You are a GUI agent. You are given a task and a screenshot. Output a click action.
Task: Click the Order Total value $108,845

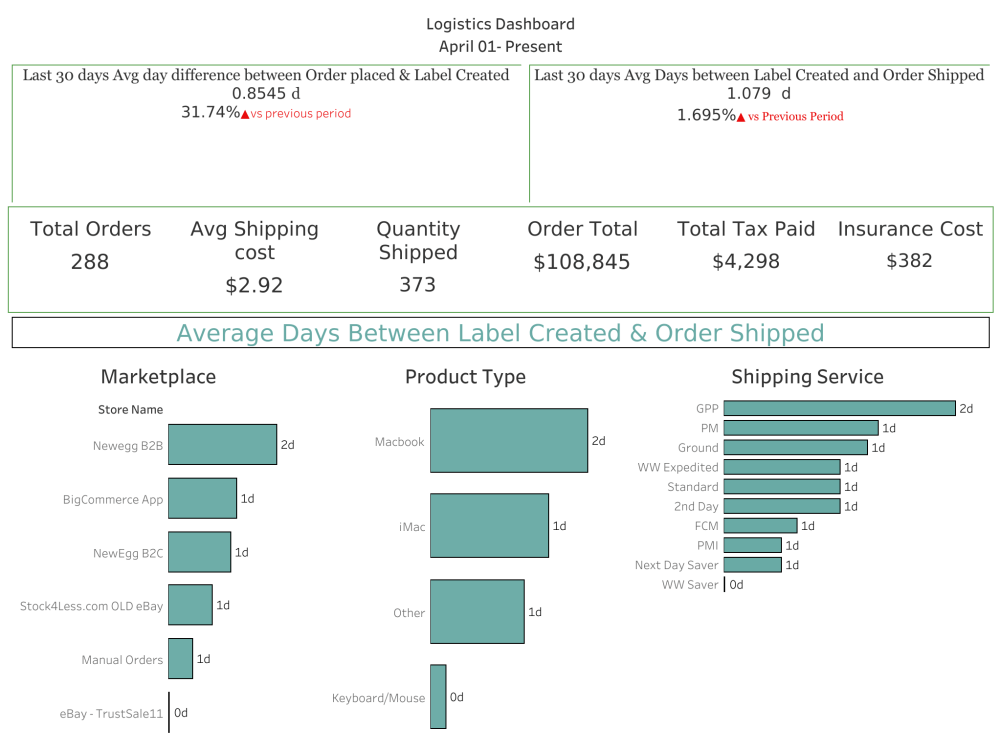pyautogui.click(x=583, y=262)
